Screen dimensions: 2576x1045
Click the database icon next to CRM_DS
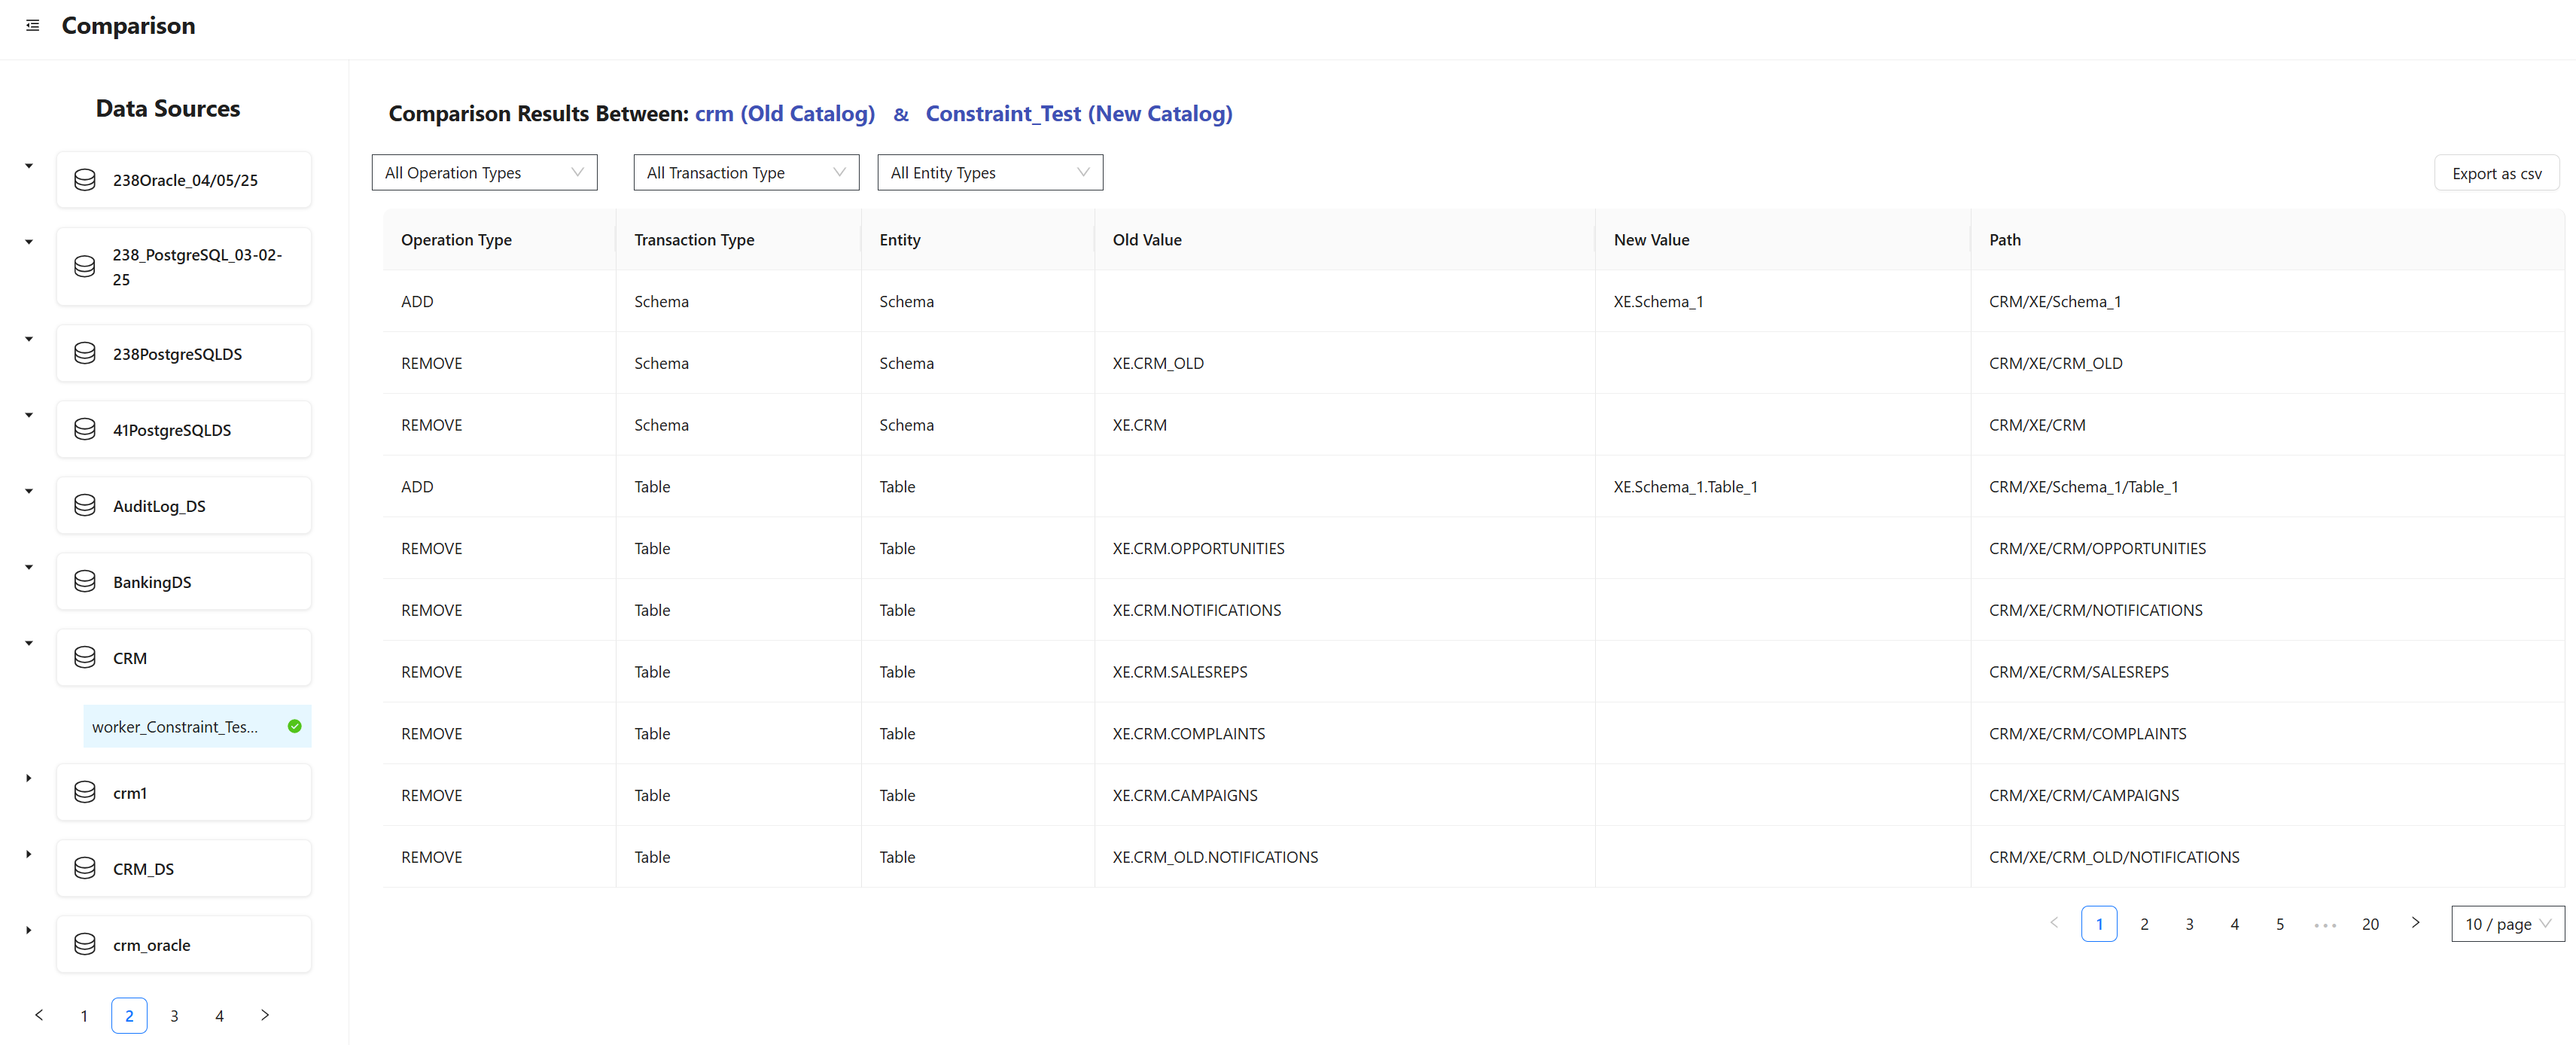point(85,869)
